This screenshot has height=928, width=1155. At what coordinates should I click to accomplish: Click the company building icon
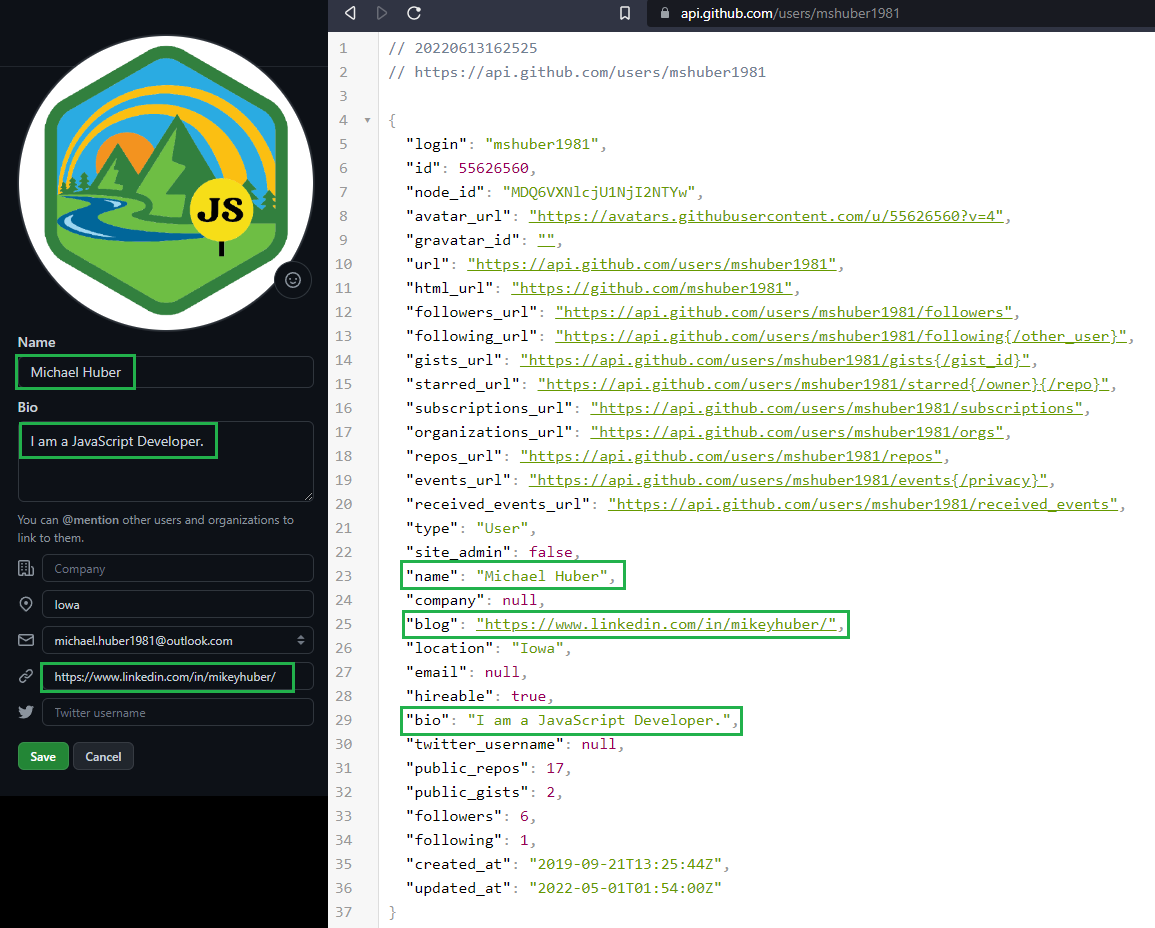(x=24, y=568)
